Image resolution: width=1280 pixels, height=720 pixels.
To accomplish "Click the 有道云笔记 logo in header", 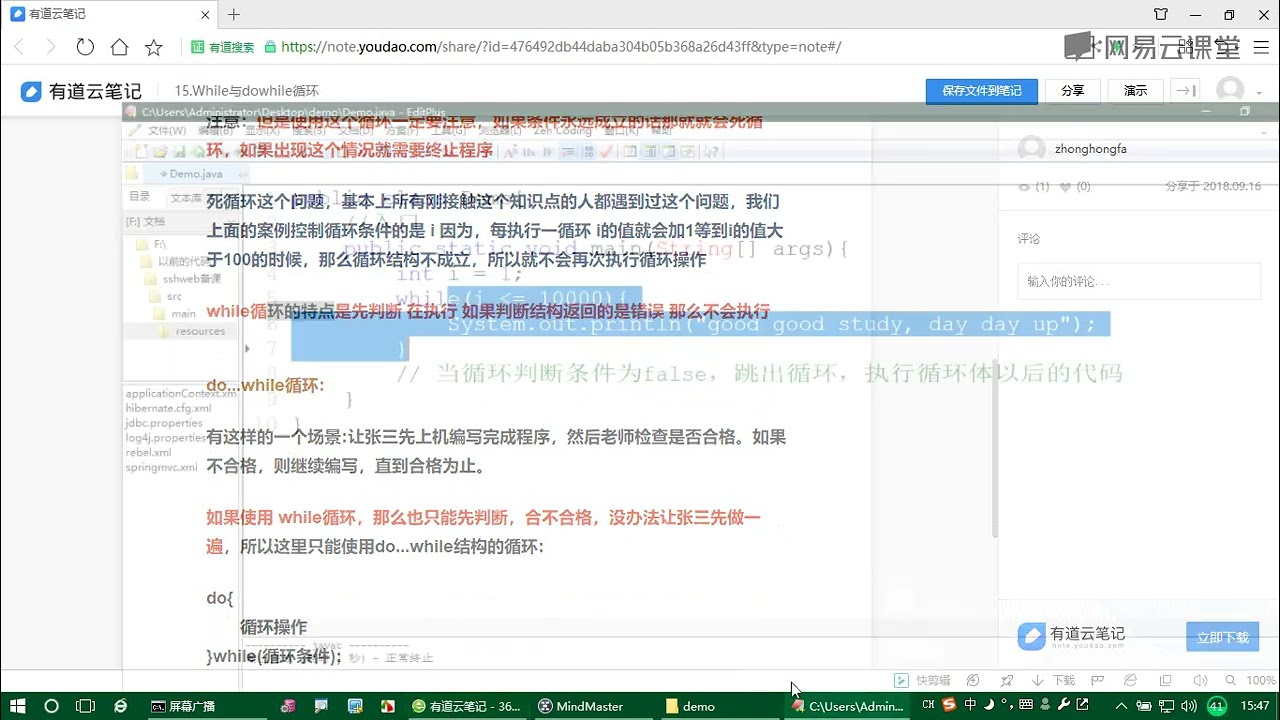I will (82, 91).
